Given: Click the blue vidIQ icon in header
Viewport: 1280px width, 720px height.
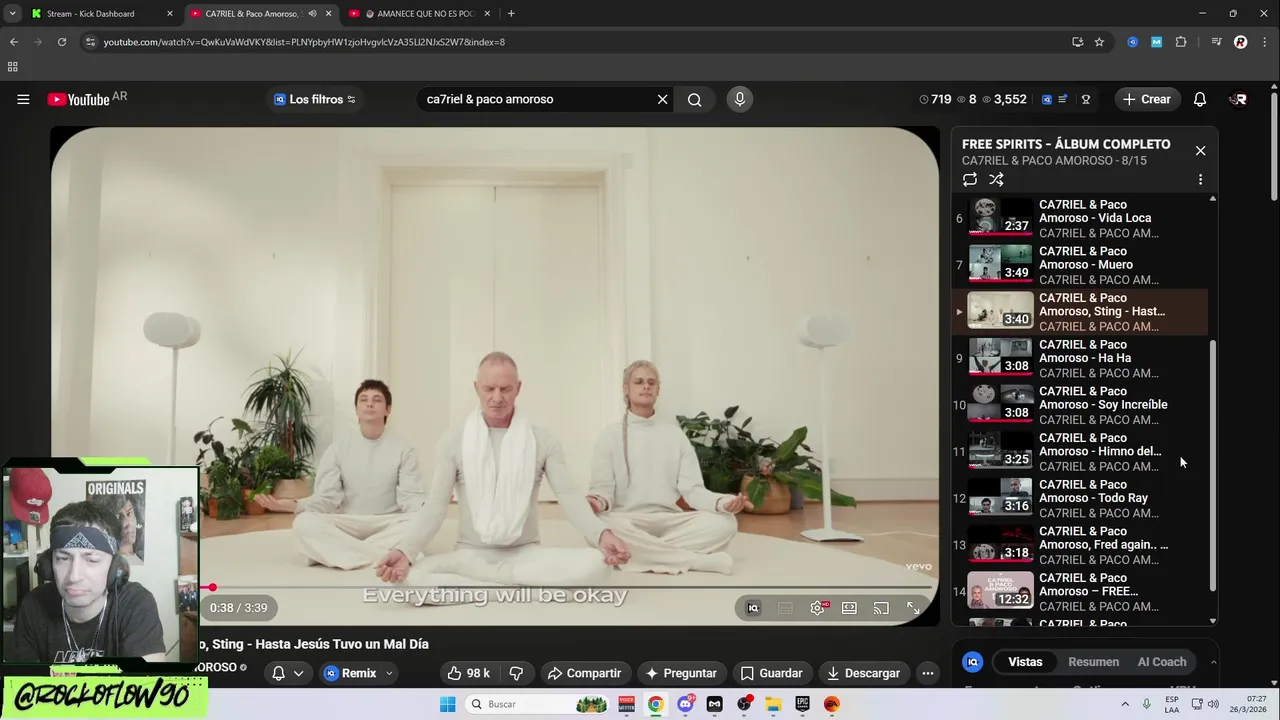Looking at the screenshot, I should click(x=1047, y=99).
